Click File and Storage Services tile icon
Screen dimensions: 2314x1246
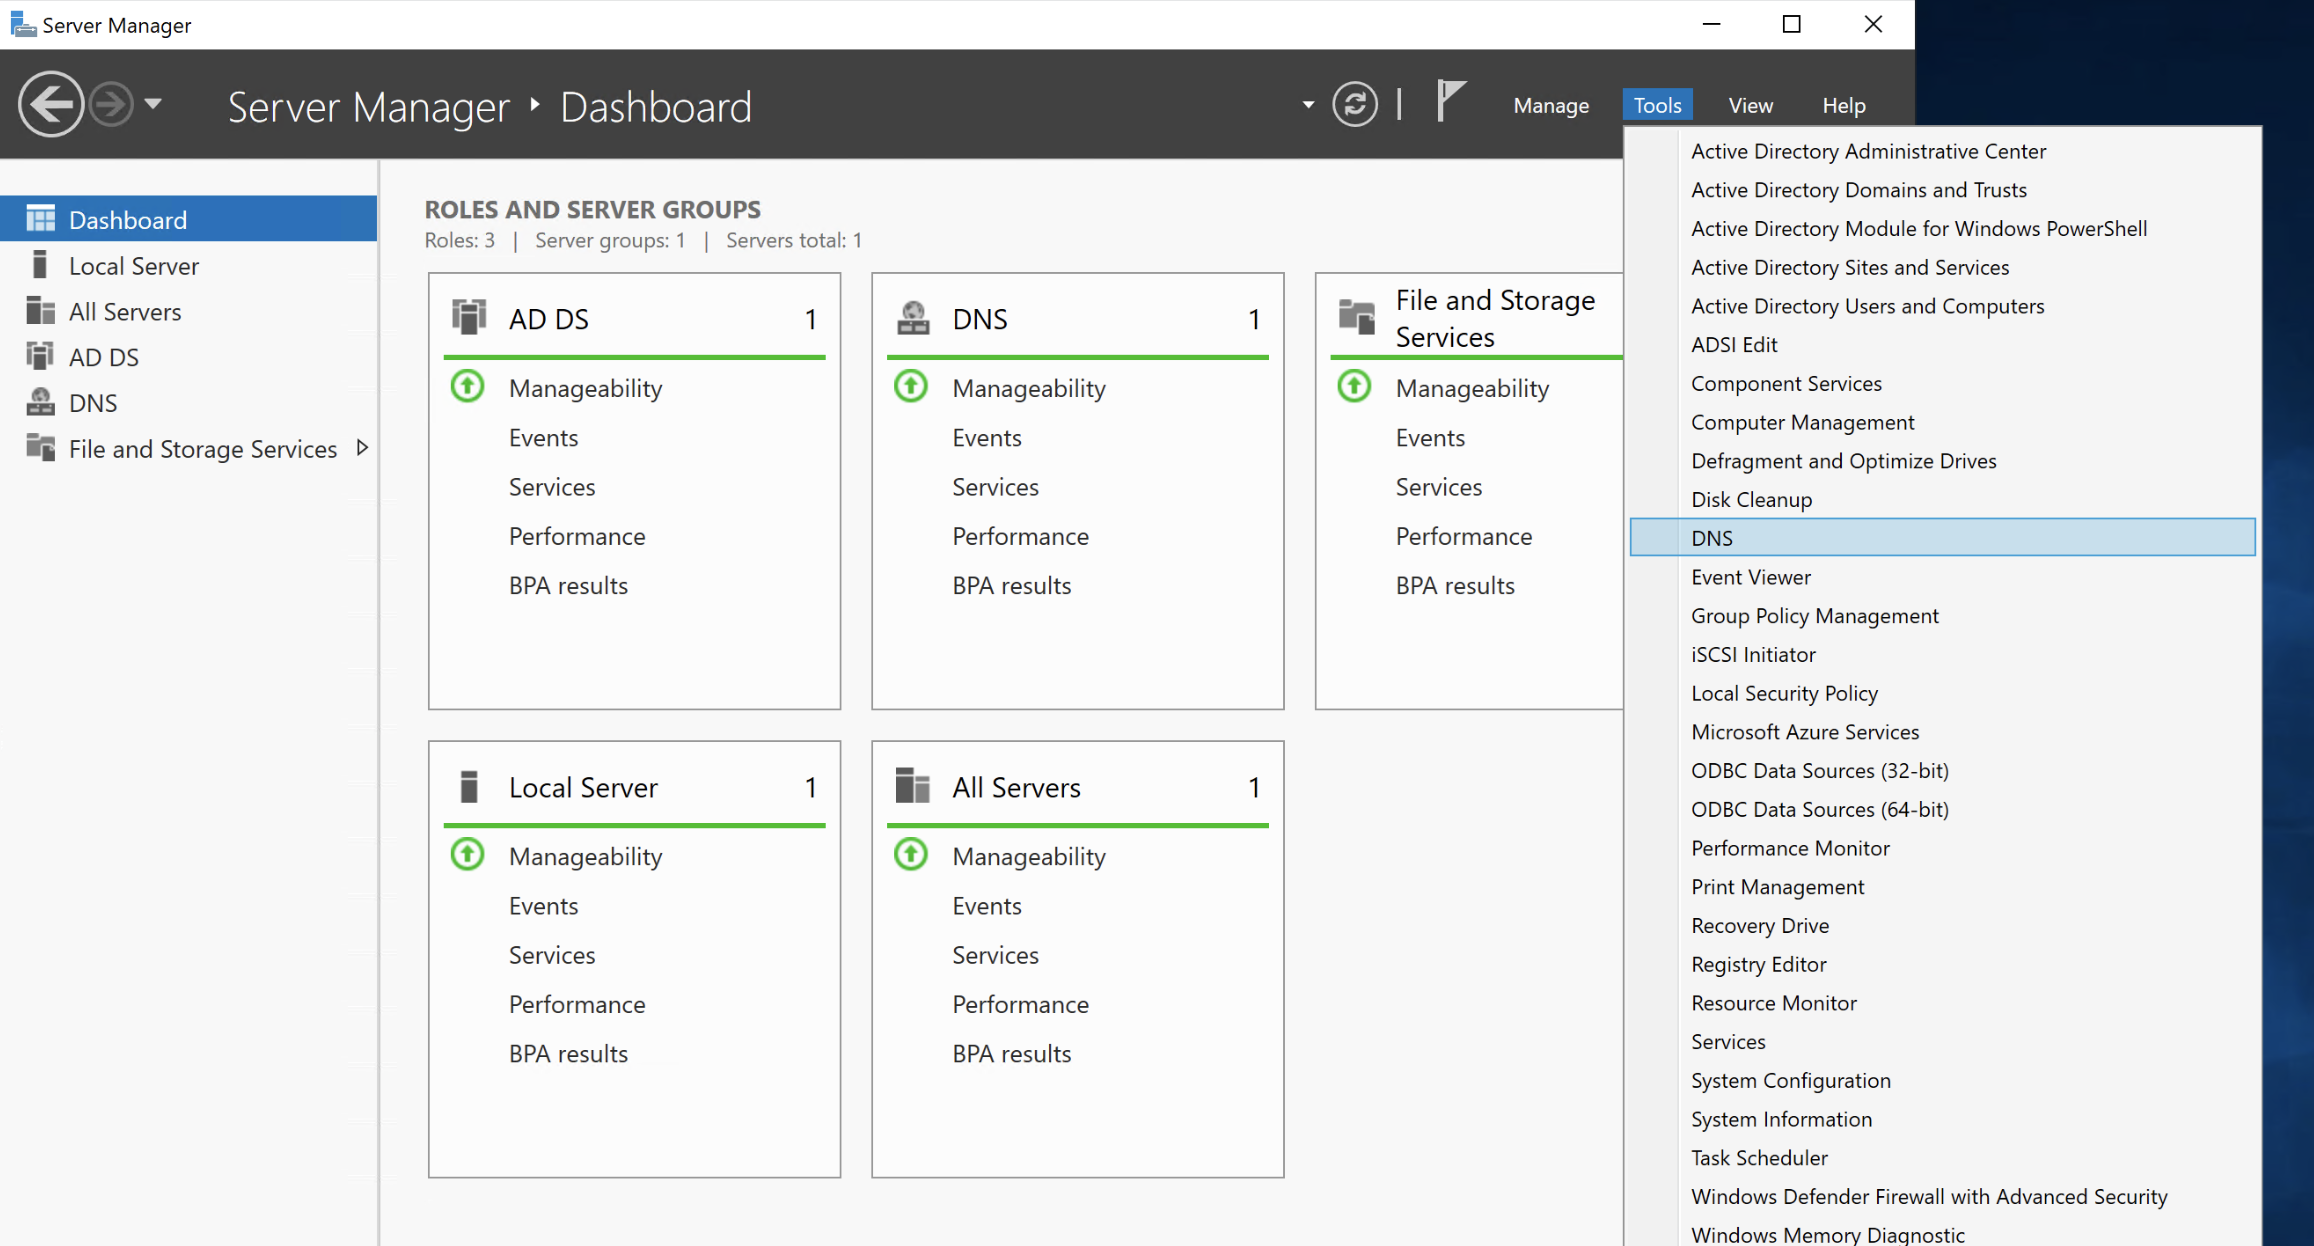click(x=1356, y=317)
